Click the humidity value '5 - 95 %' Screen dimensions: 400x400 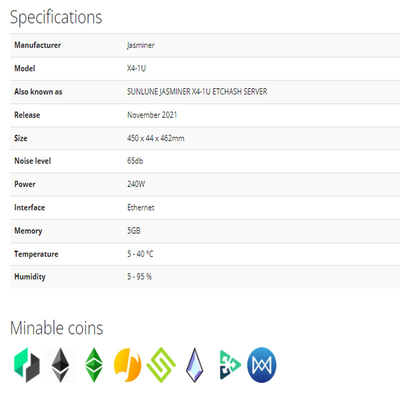[139, 277]
